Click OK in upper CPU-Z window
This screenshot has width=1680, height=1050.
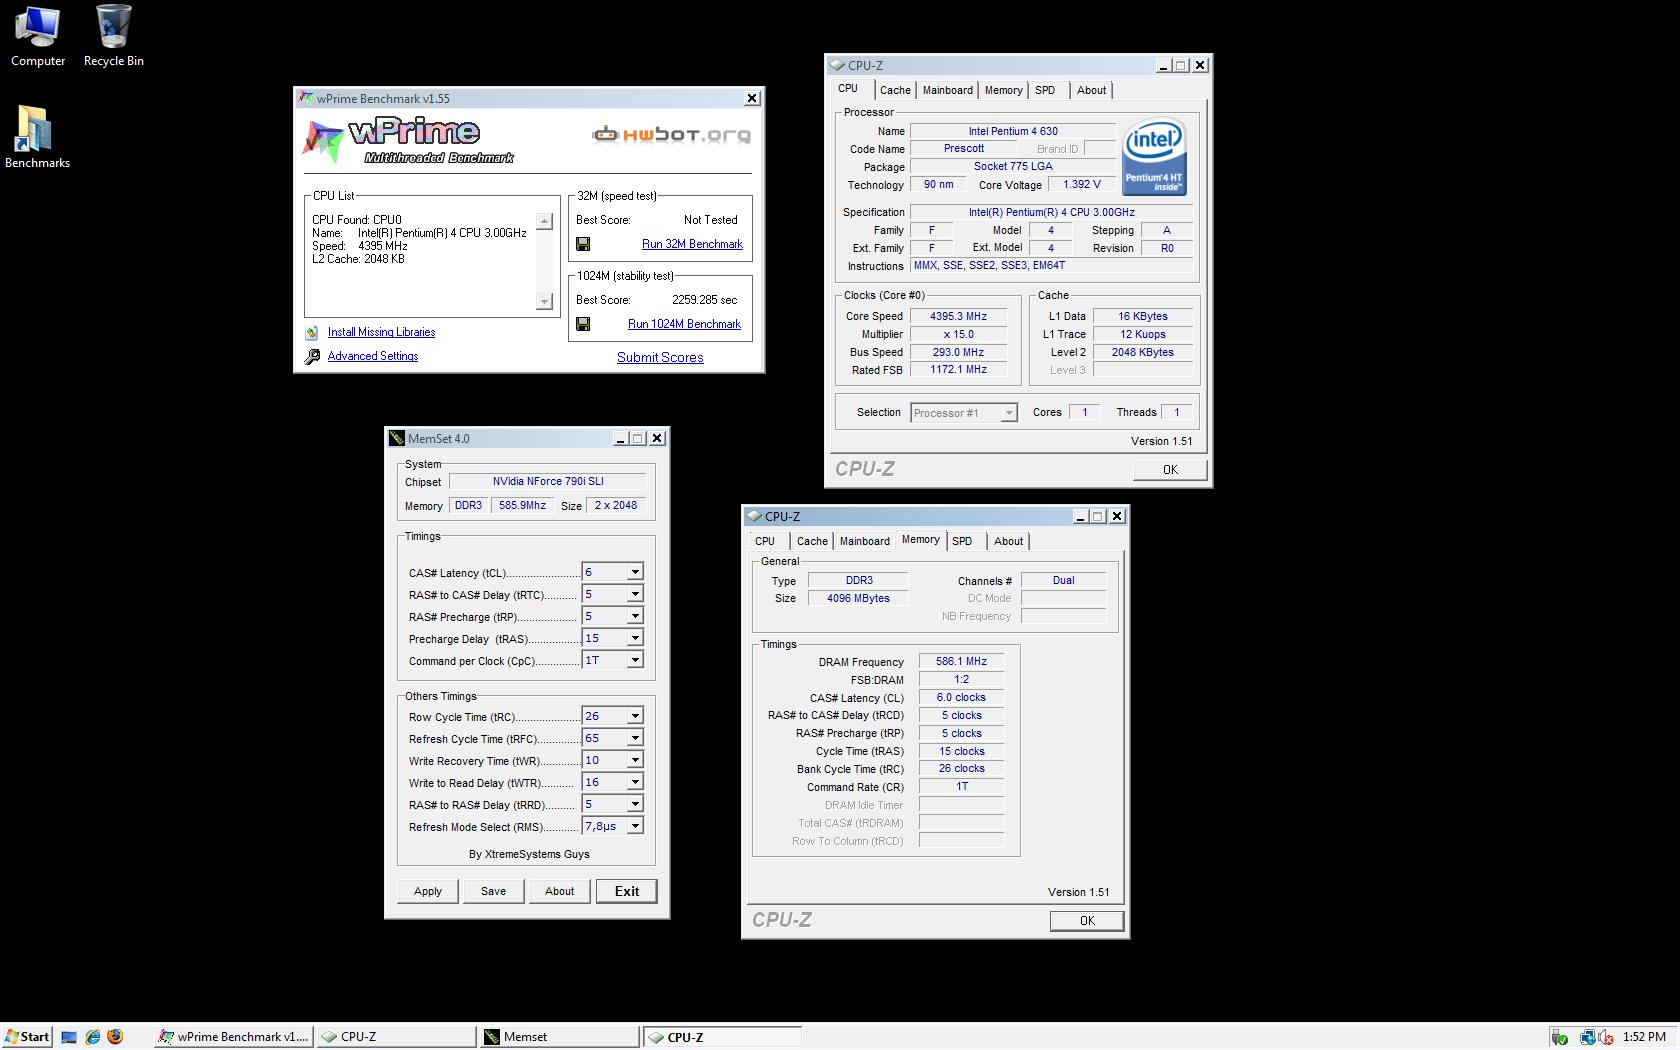click(1170, 470)
